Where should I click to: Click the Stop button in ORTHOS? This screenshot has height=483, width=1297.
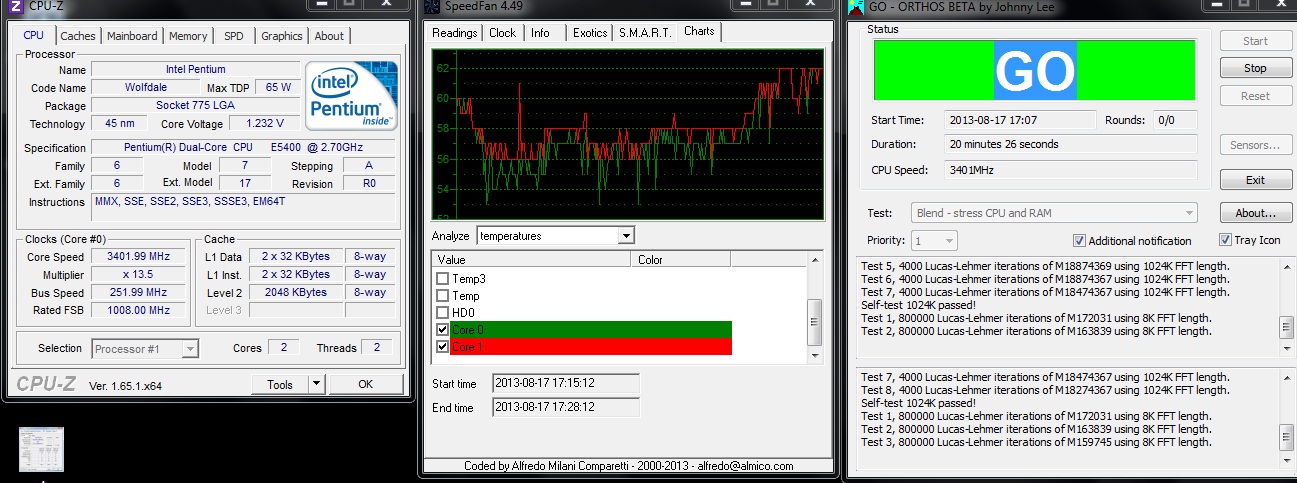pyautogui.click(x=1255, y=68)
